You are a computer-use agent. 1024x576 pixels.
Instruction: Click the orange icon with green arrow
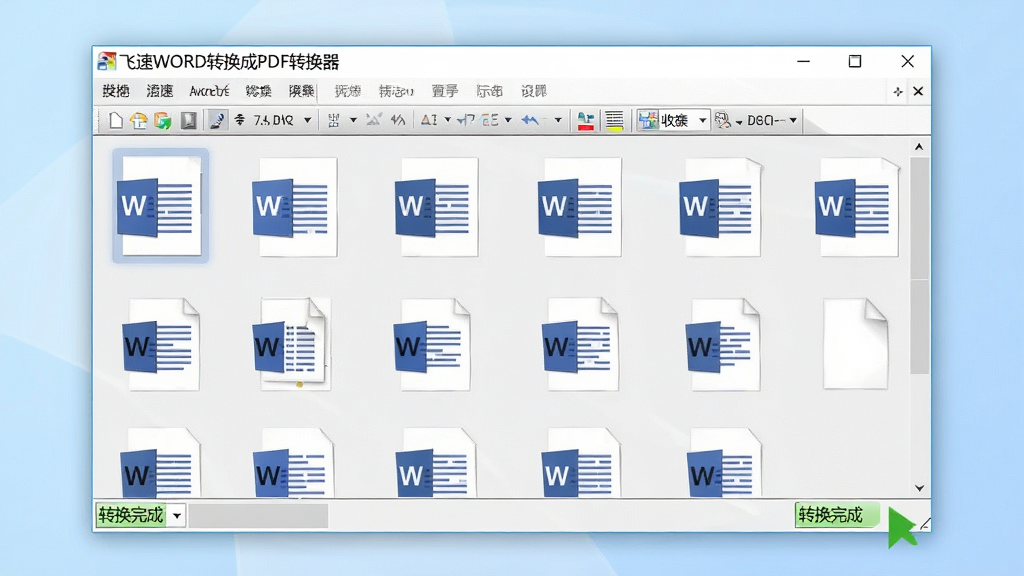(163, 120)
